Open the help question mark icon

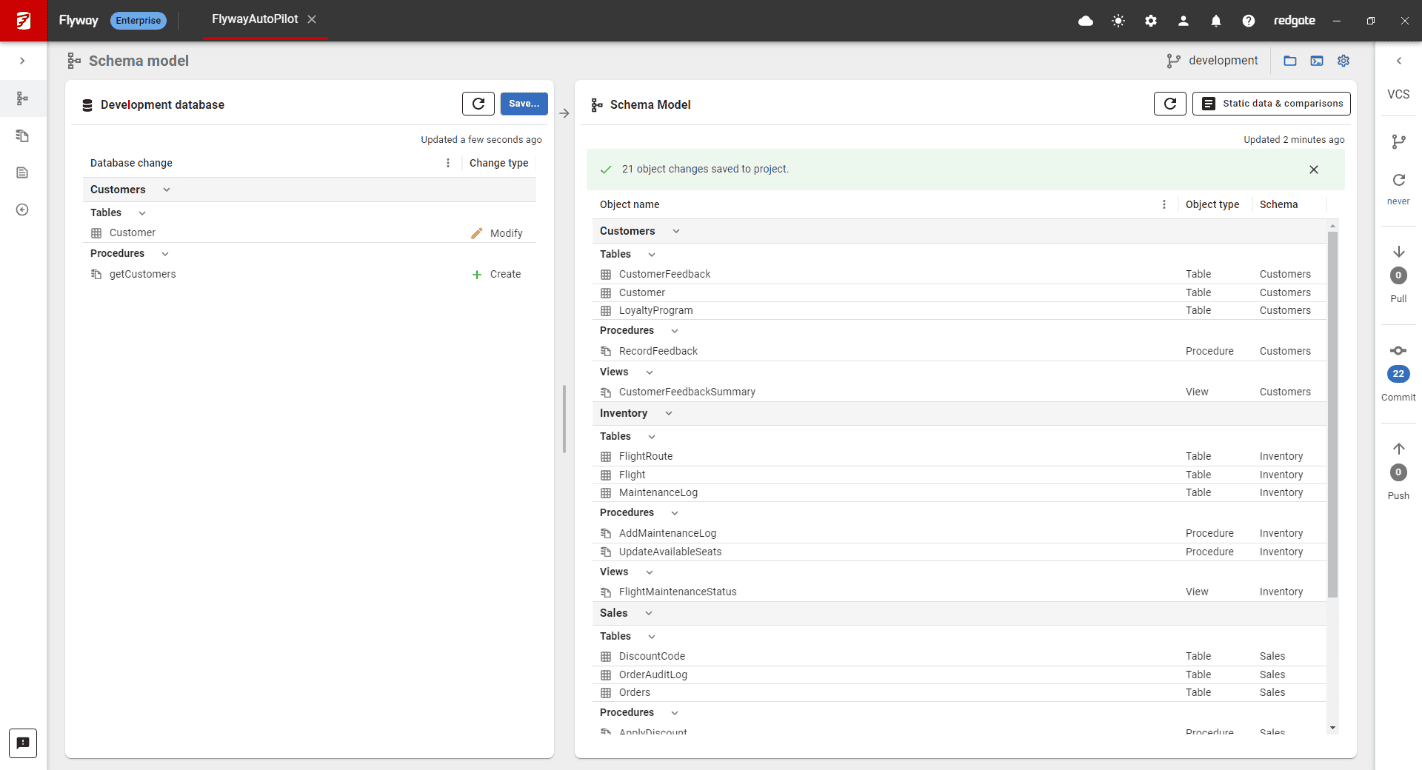tap(1248, 20)
